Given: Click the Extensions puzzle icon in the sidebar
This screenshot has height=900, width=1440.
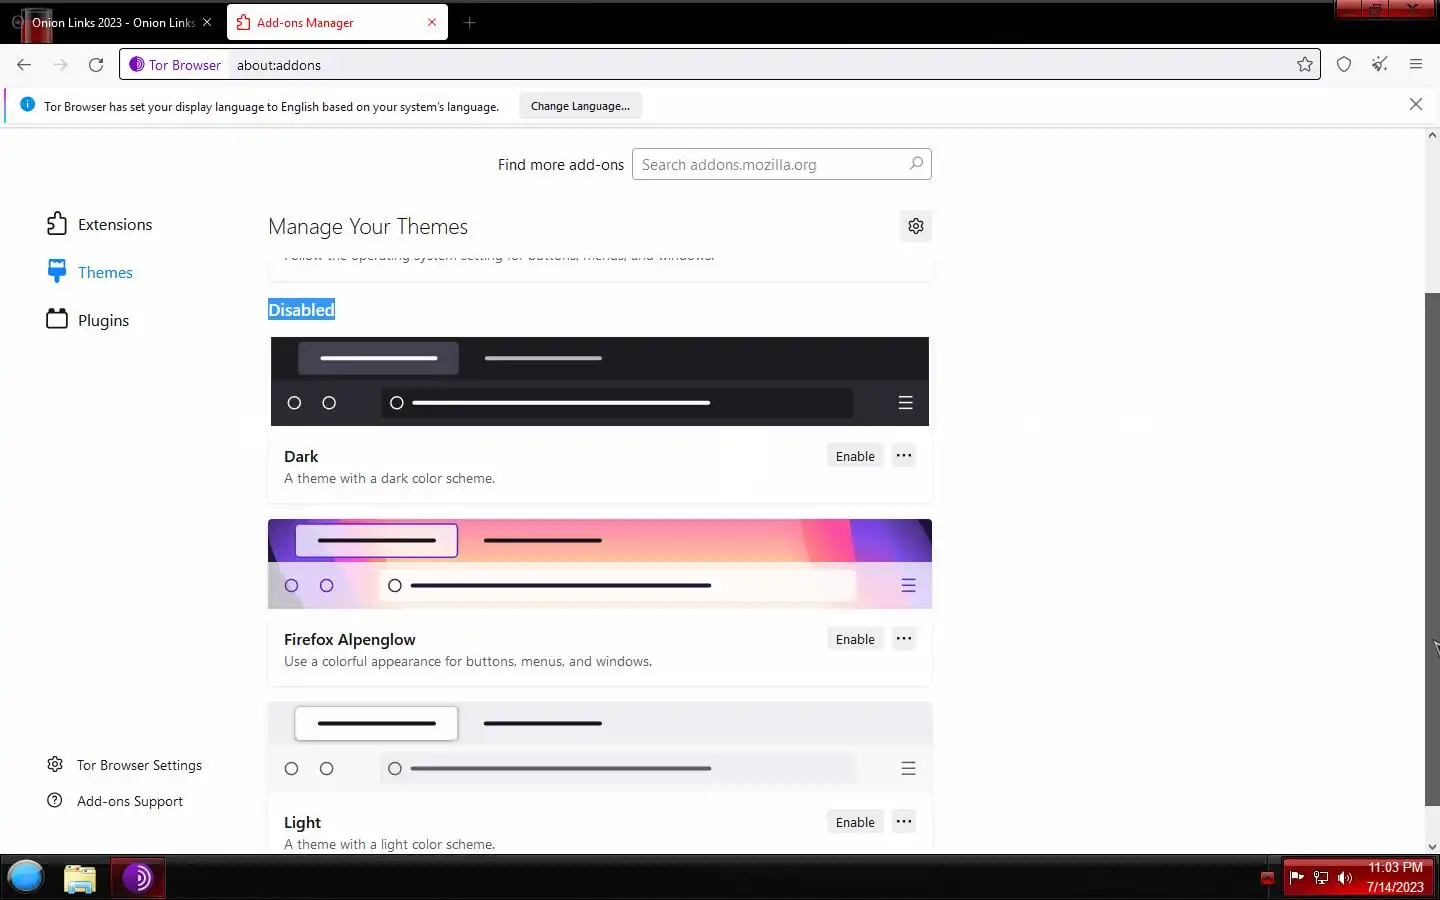Looking at the screenshot, I should [57, 224].
